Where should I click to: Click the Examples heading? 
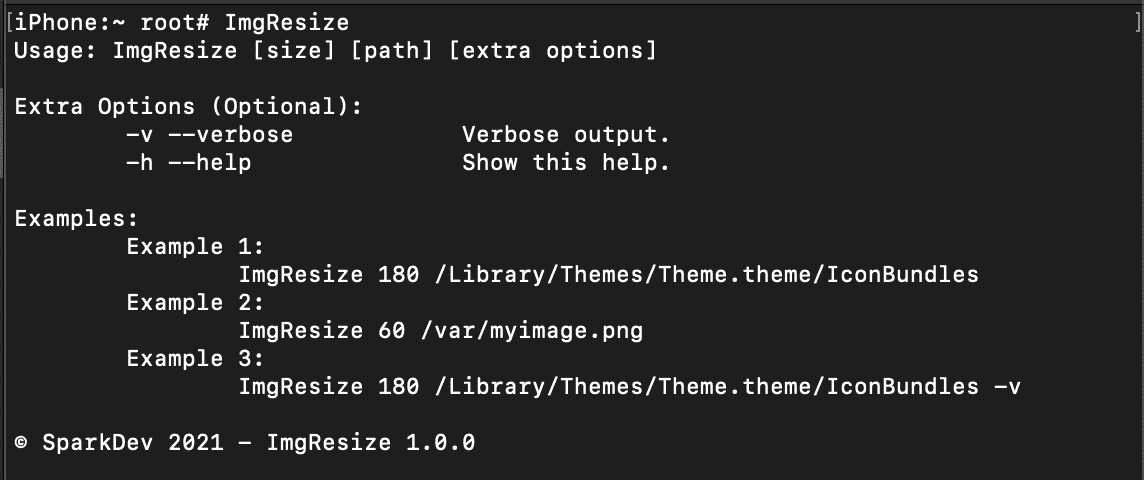[x=76, y=219]
